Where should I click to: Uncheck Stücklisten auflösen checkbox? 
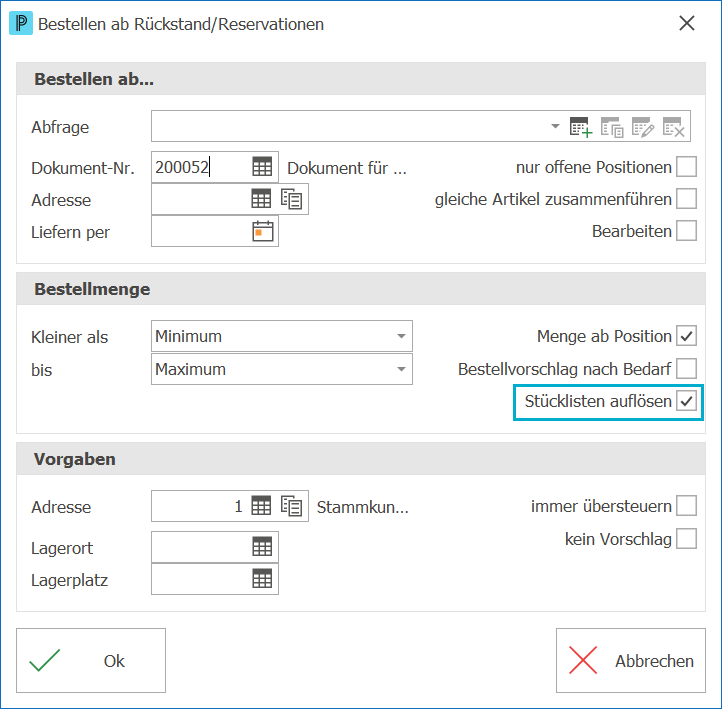[x=686, y=401]
